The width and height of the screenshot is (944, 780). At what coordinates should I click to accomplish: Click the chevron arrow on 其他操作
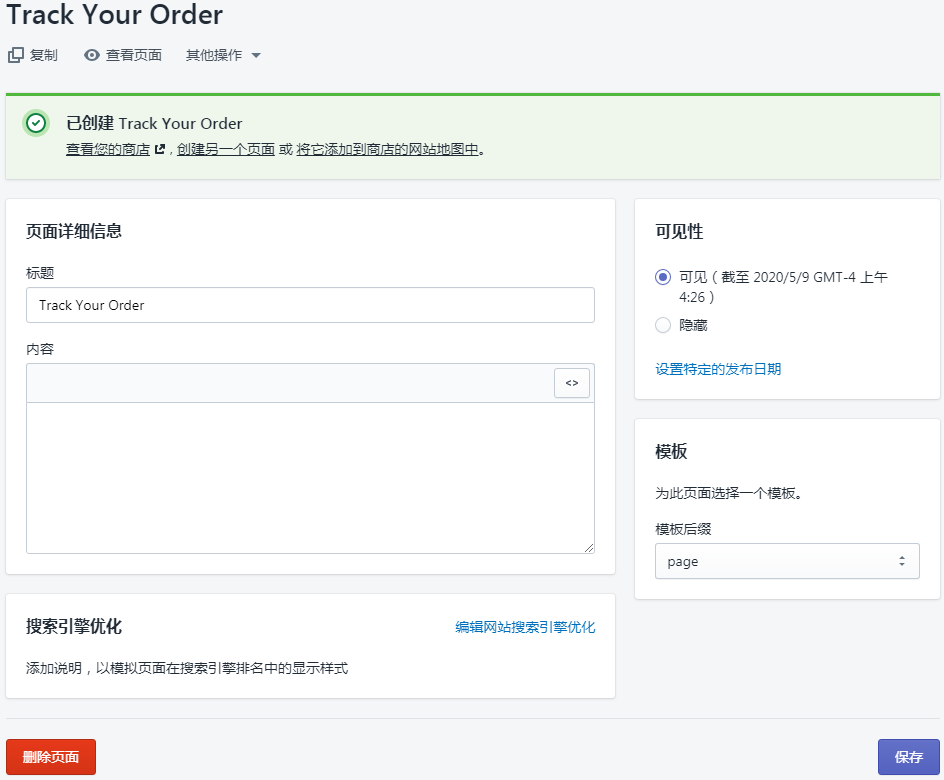coord(258,55)
